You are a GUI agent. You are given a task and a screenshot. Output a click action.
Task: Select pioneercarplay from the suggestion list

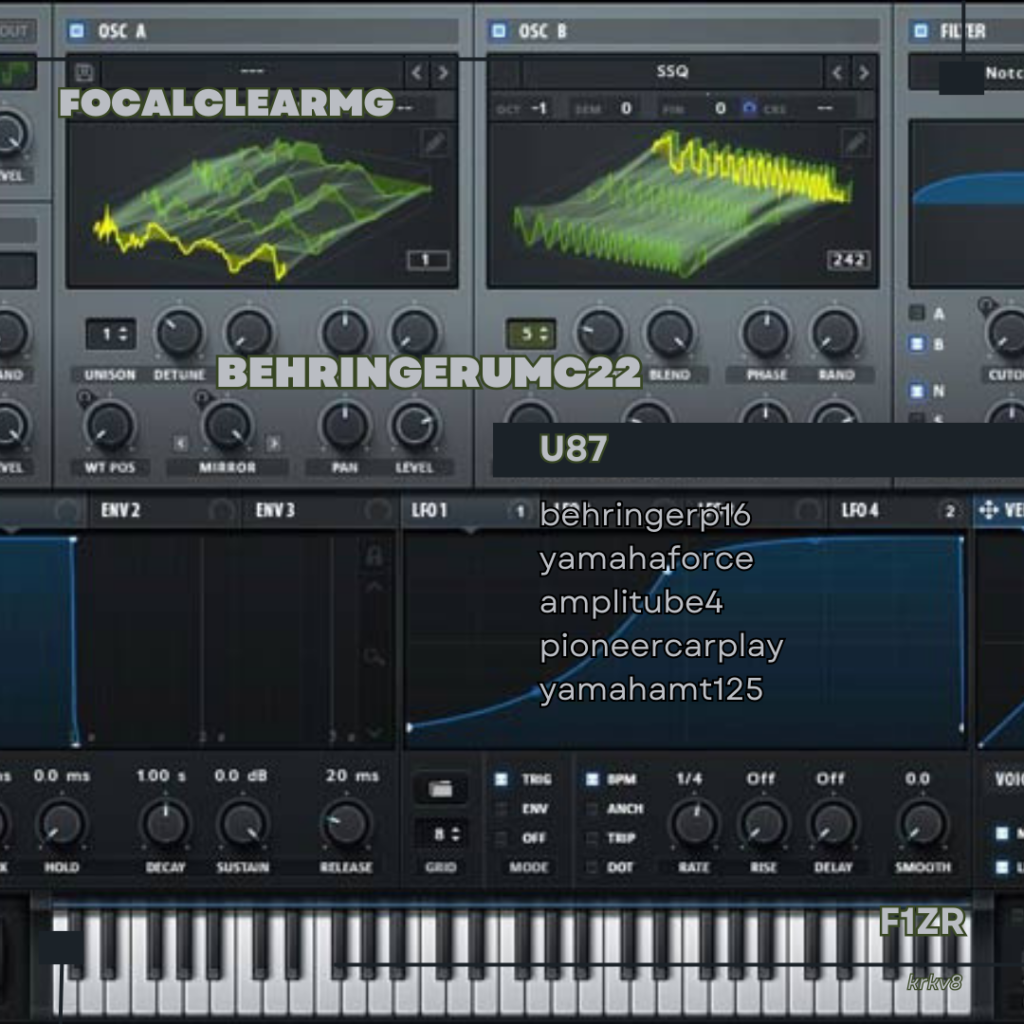click(662, 646)
